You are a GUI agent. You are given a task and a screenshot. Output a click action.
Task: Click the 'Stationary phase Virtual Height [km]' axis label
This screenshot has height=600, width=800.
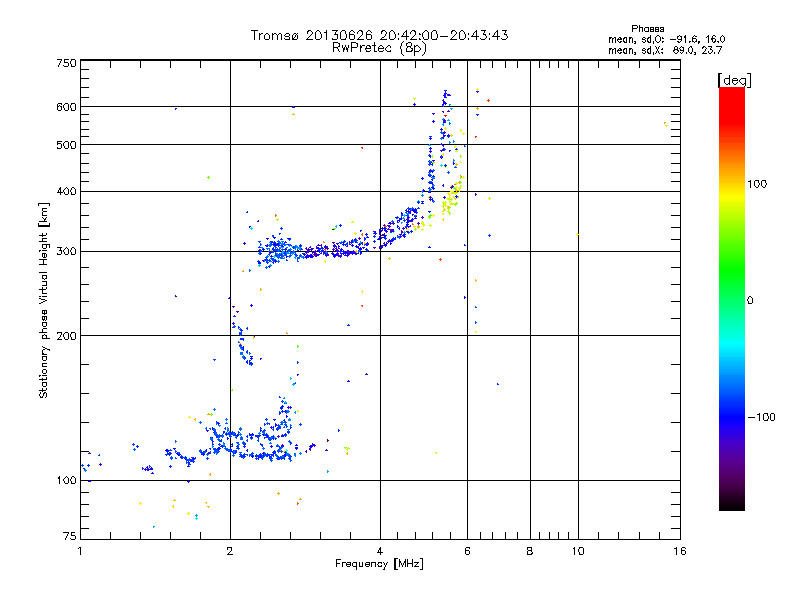click(x=44, y=301)
